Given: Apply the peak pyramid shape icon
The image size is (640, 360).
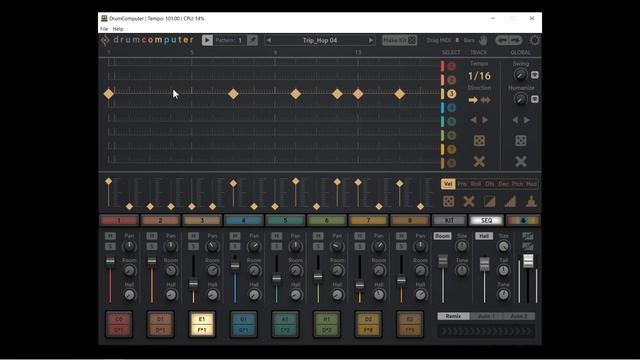Looking at the screenshot, I should coord(531,201).
